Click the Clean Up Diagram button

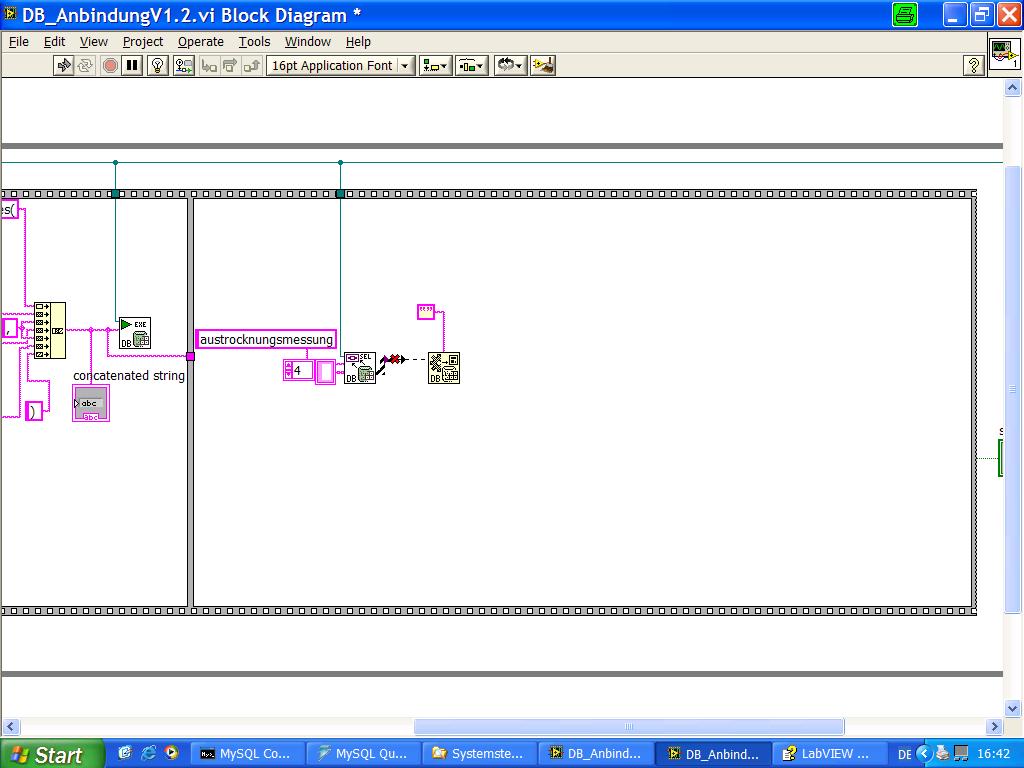(543, 65)
